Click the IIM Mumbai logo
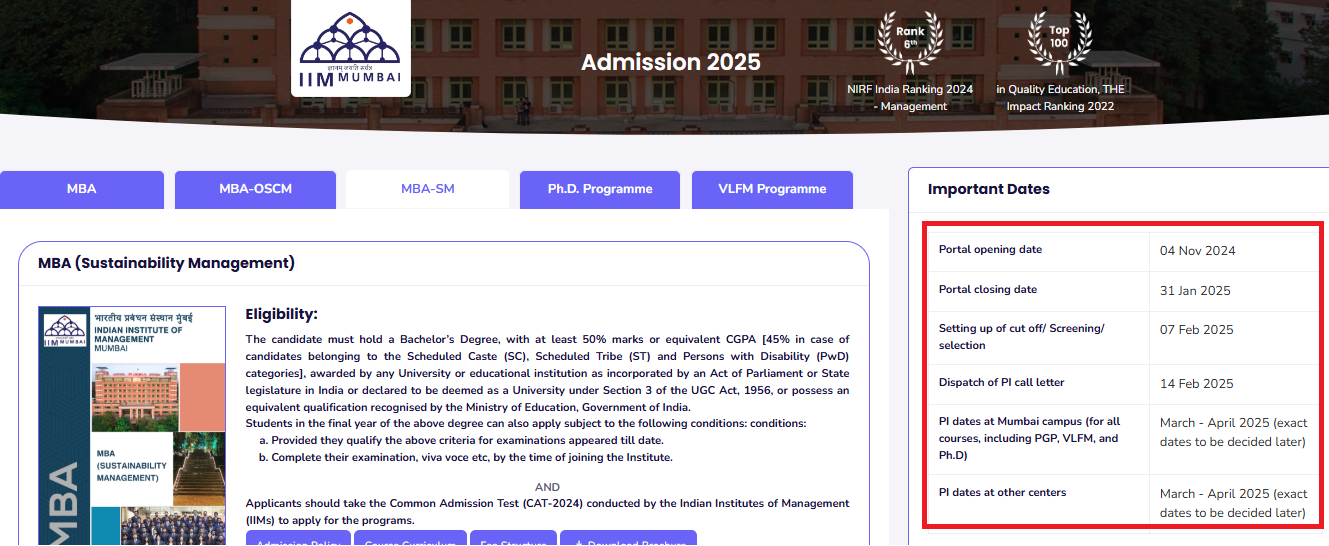Image resolution: width=1329 pixels, height=546 pixels. (x=350, y=48)
